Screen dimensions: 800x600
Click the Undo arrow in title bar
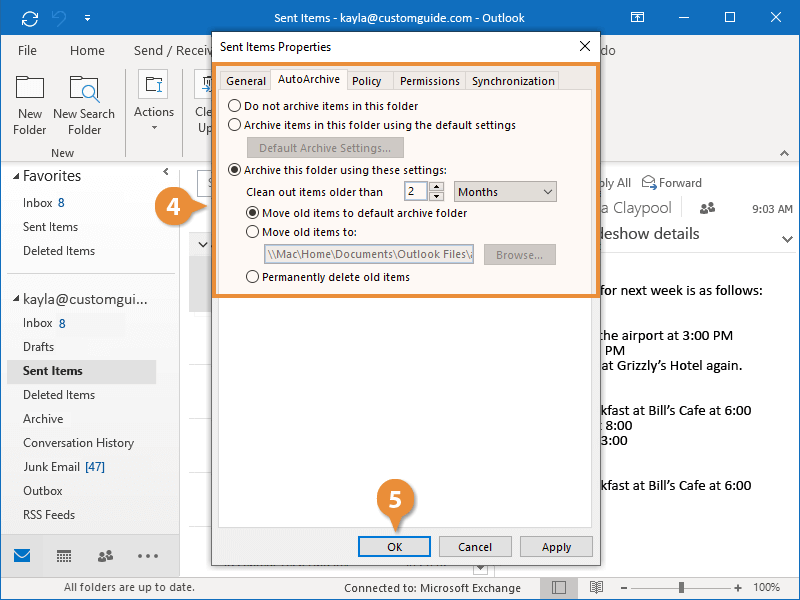59,18
